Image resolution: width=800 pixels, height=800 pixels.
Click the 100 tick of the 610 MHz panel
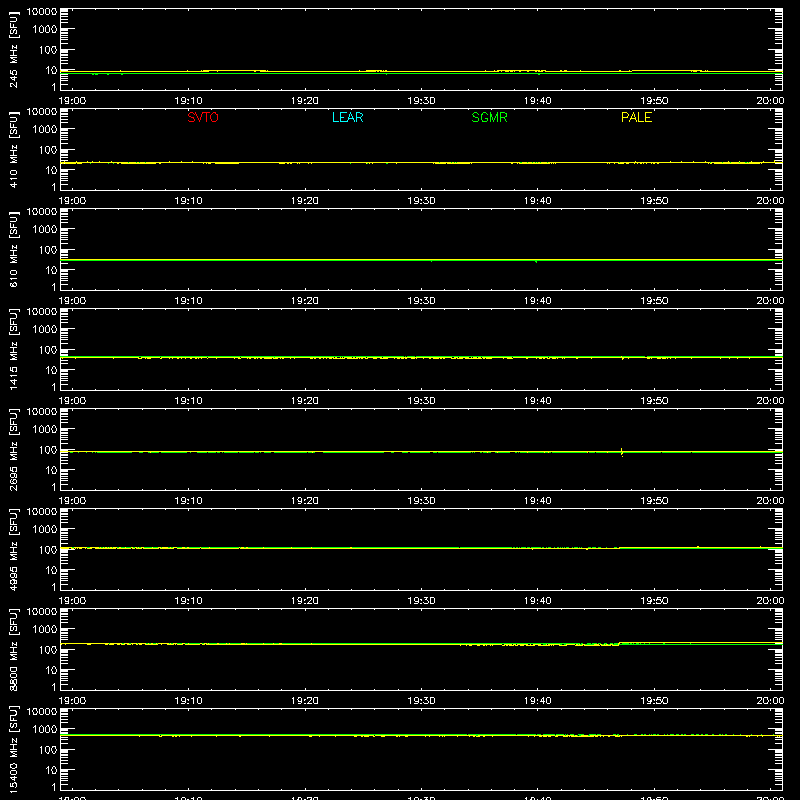point(48,250)
